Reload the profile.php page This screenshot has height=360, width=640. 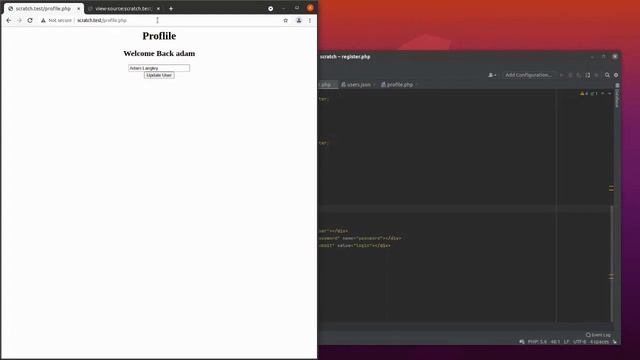point(30,20)
